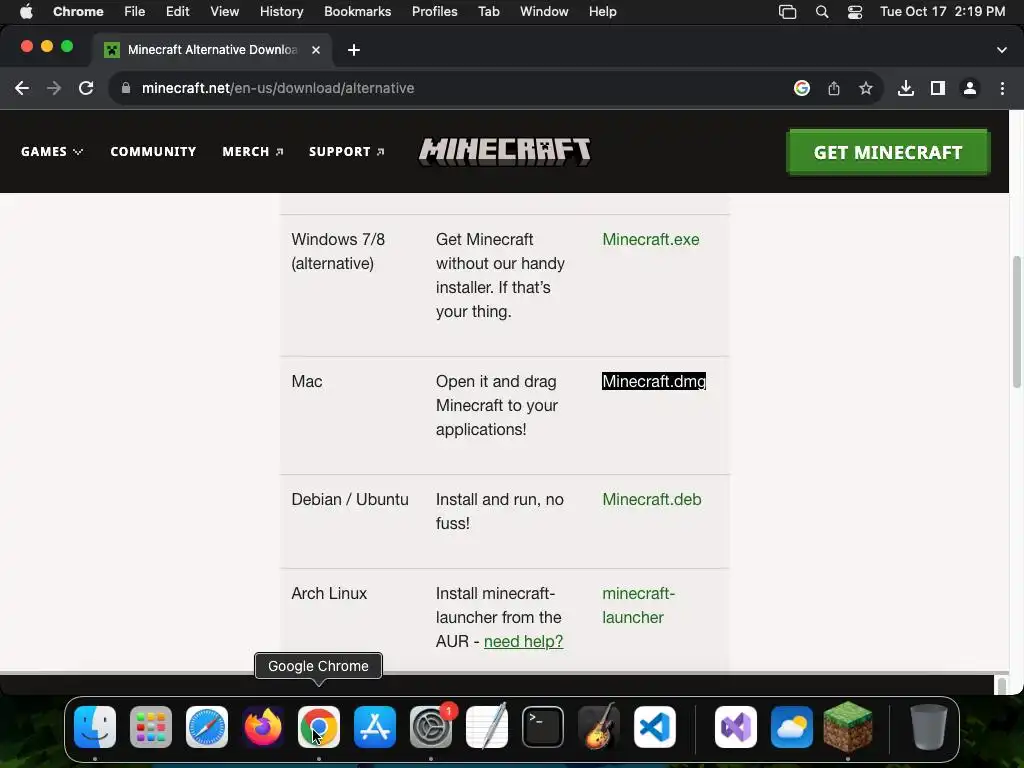
Task: Download the Minecraft.exe file
Action: coord(650,240)
